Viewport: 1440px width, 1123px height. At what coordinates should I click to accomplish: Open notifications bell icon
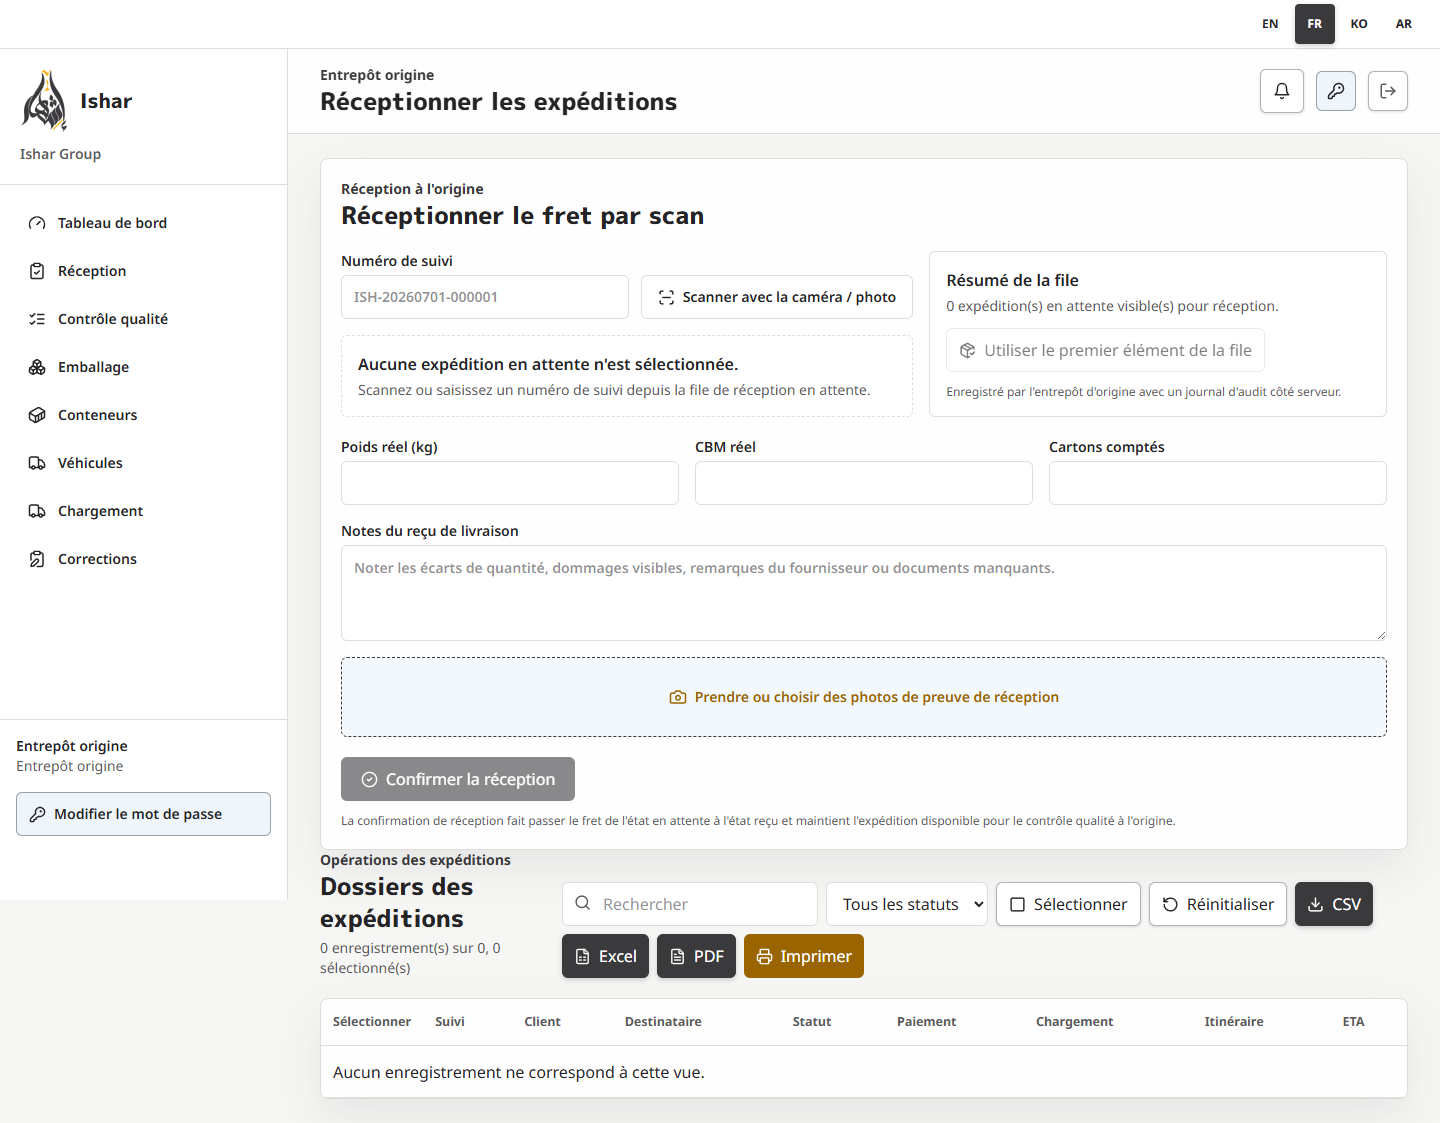tap(1282, 91)
